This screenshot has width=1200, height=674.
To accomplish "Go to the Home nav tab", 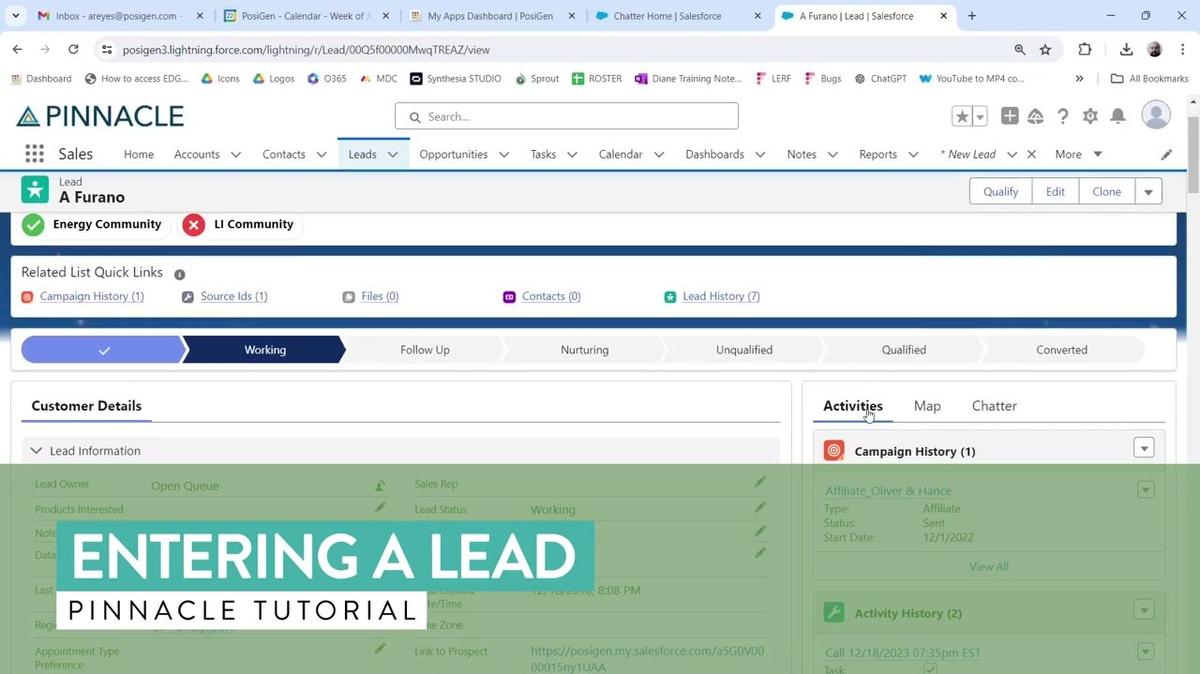I will point(138,154).
